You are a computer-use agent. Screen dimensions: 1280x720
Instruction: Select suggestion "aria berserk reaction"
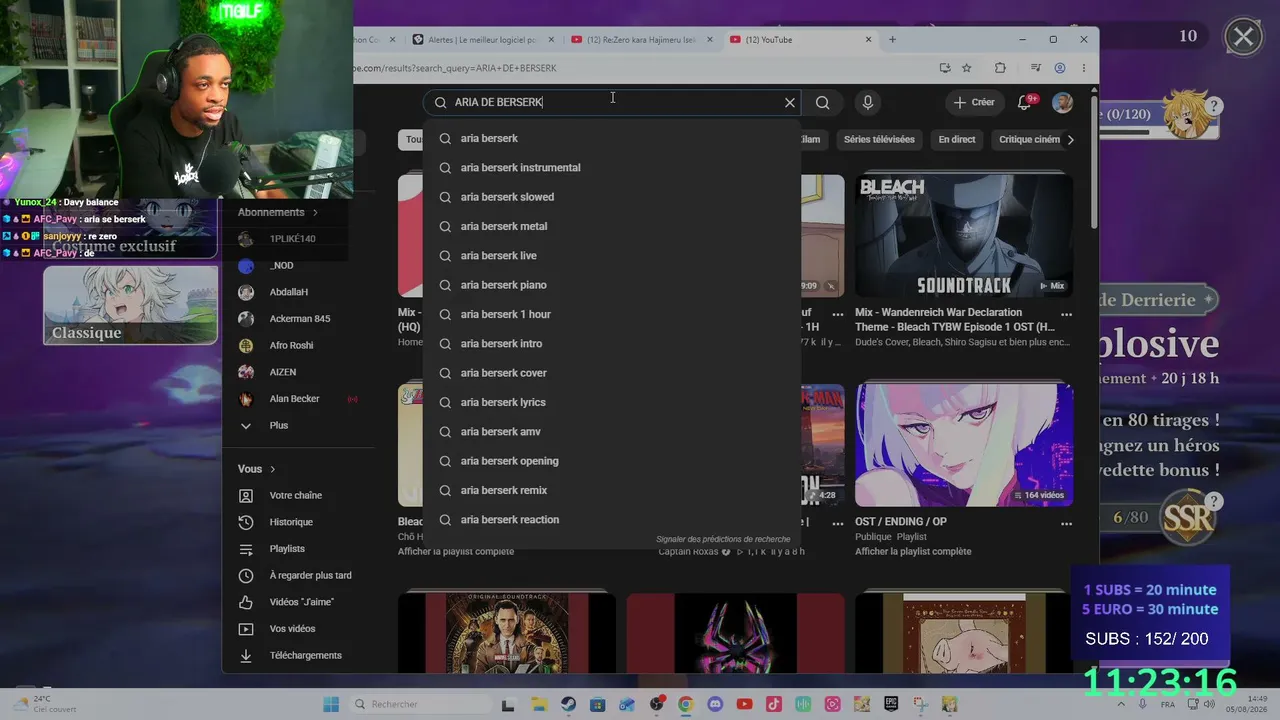pyautogui.click(x=612, y=520)
